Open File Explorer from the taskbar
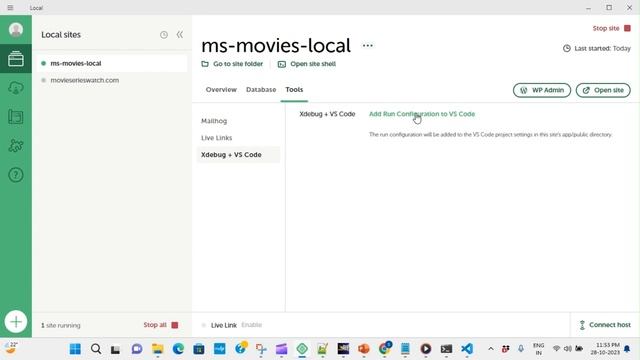Viewport: 640px width, 360px height. (158, 349)
